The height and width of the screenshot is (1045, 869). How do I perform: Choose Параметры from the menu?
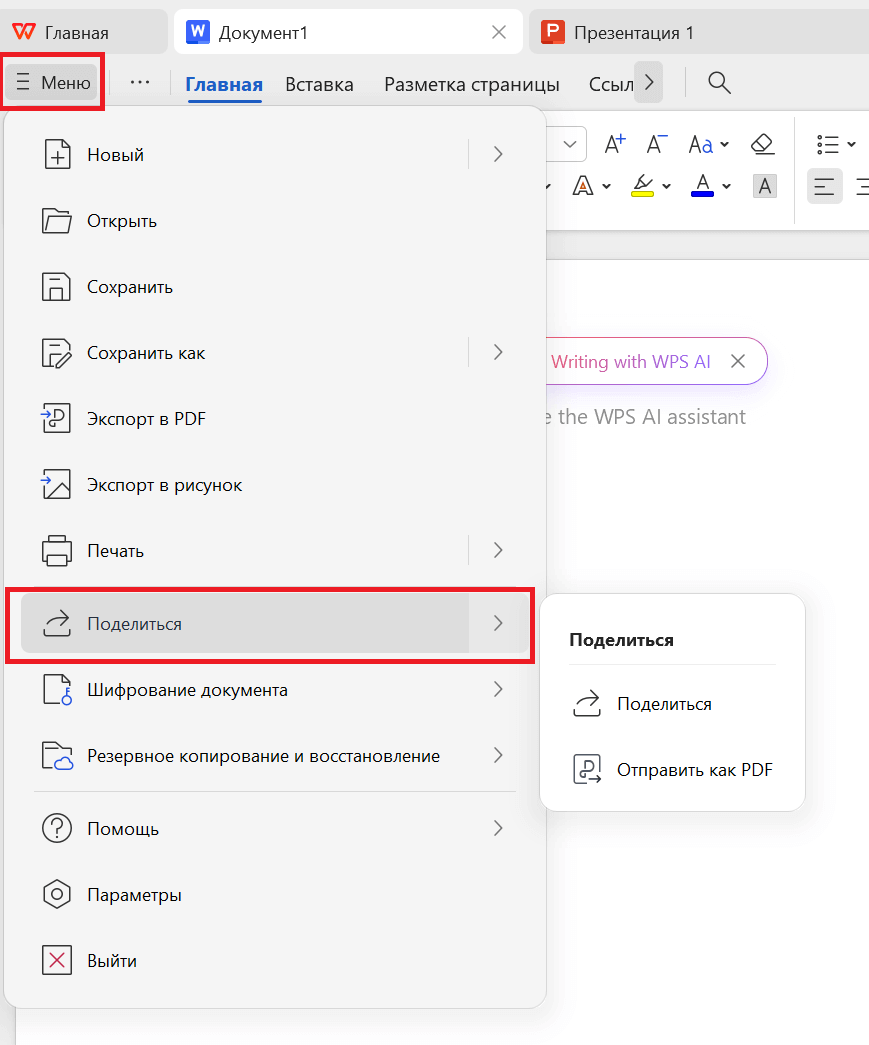(134, 895)
